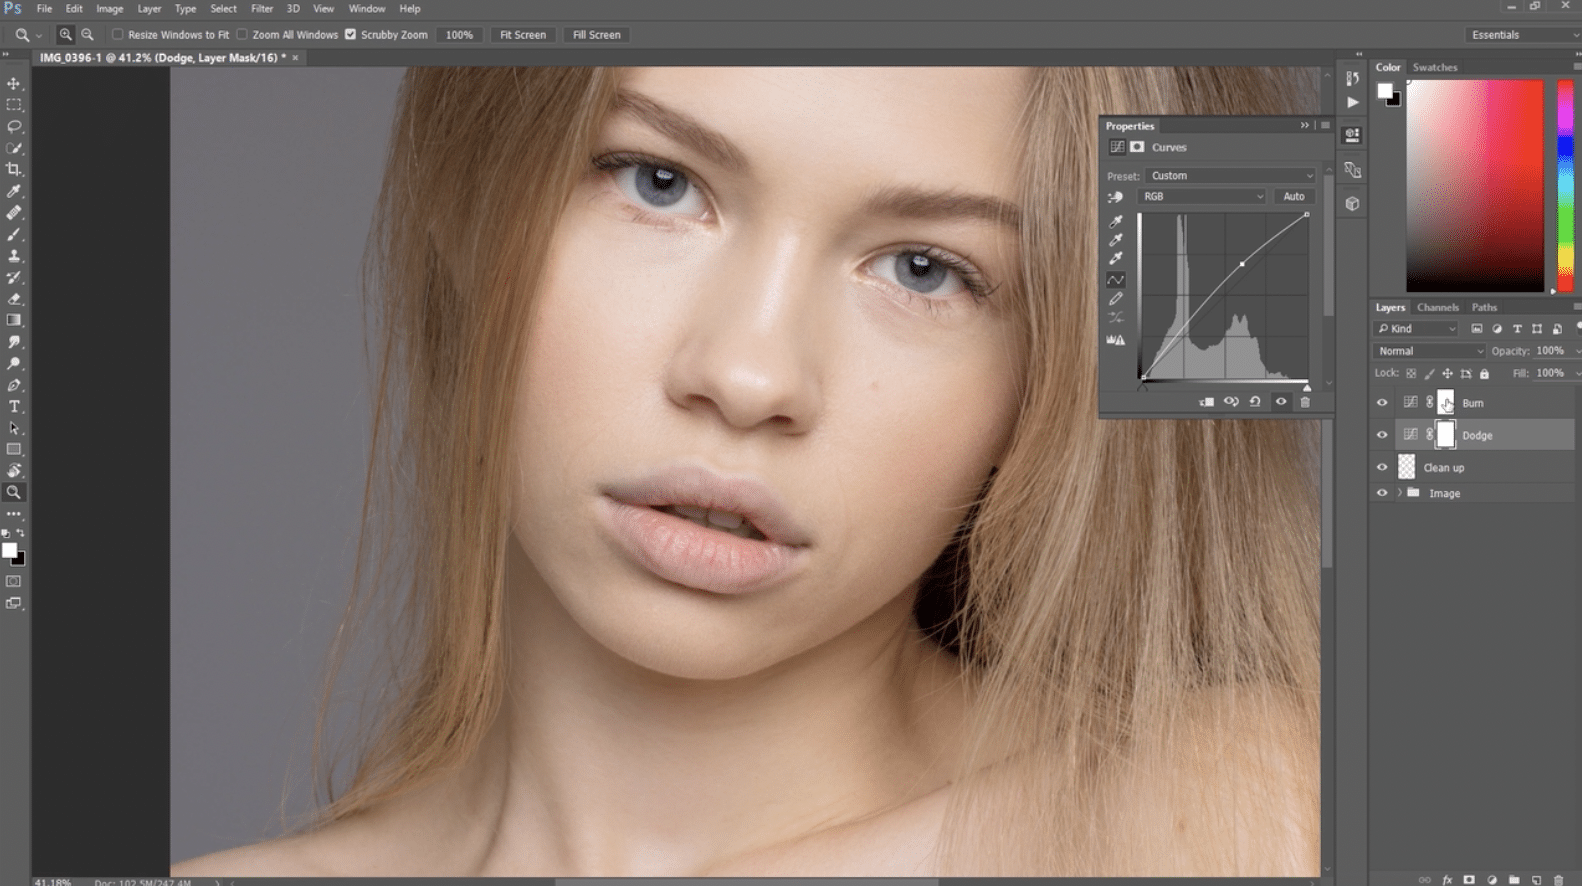Toggle lock all padlock in Layers
This screenshot has width=1582, height=886.
point(1484,374)
